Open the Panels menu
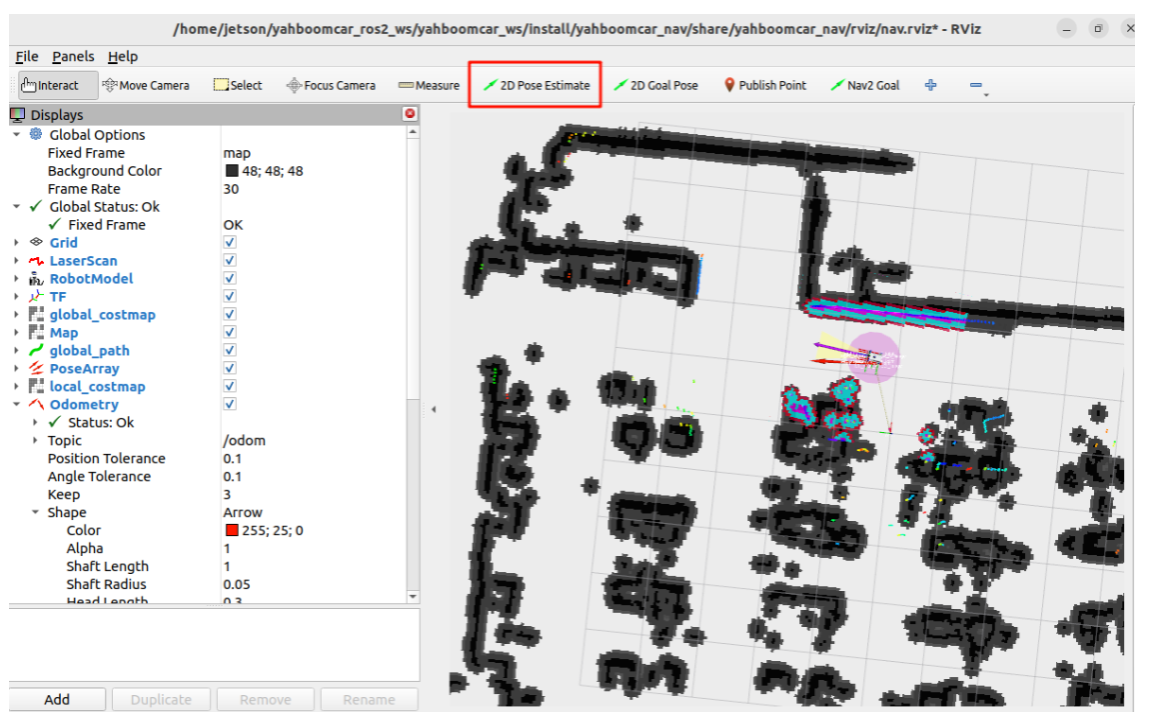The width and height of the screenshot is (1157, 721). tap(73, 57)
